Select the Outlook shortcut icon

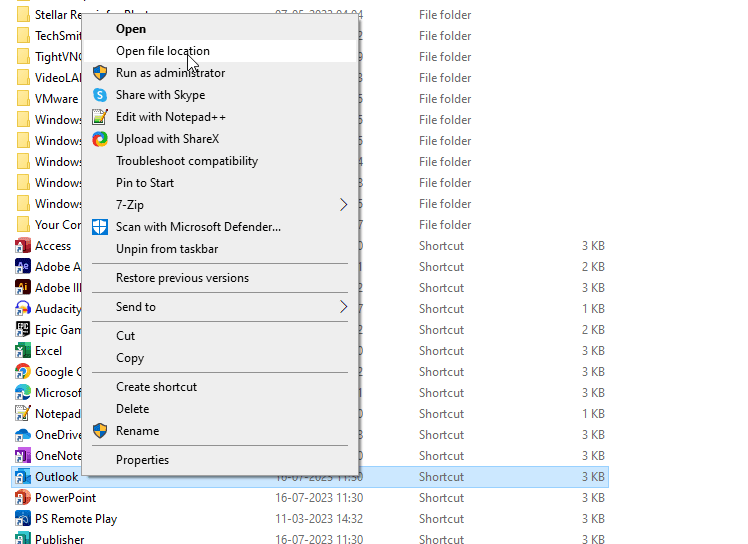click(22, 477)
